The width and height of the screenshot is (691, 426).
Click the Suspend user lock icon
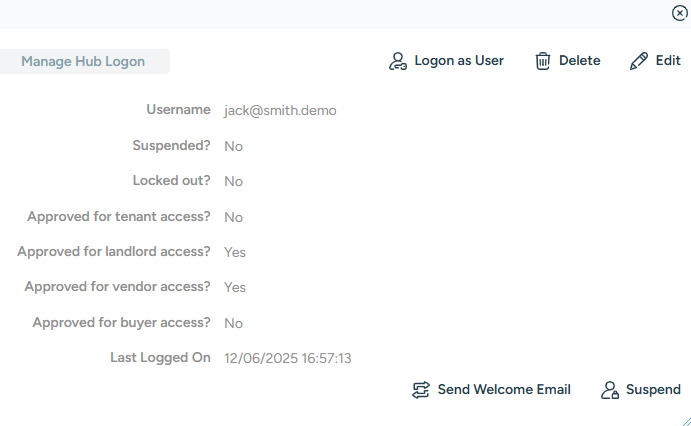tap(610, 390)
